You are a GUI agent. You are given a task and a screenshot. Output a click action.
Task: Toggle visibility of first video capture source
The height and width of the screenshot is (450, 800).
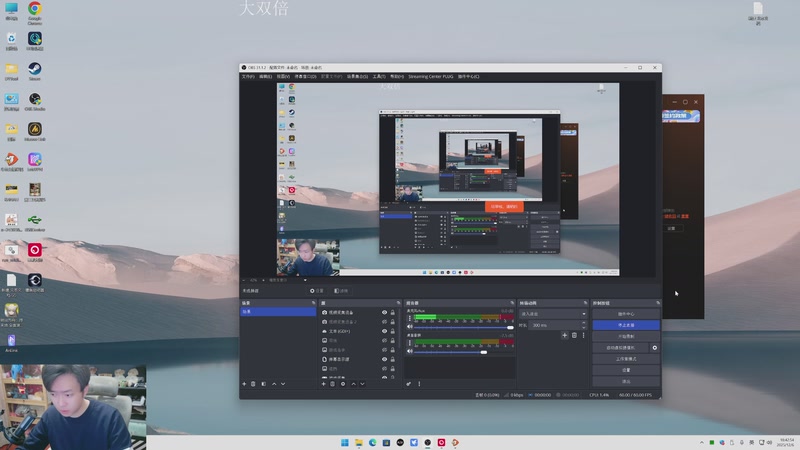(x=384, y=312)
